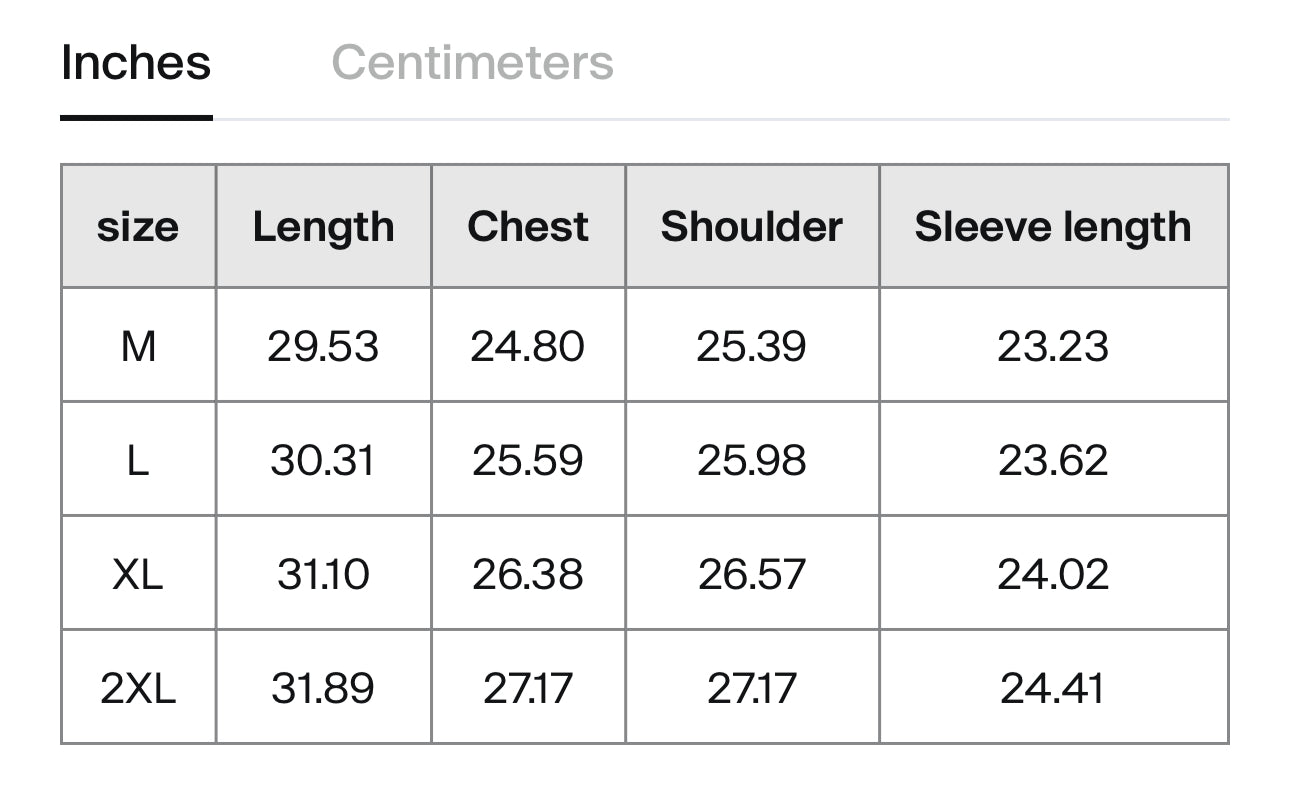Click the 25.98 shoulder value
Screen dimensions: 1290x794
752,460
